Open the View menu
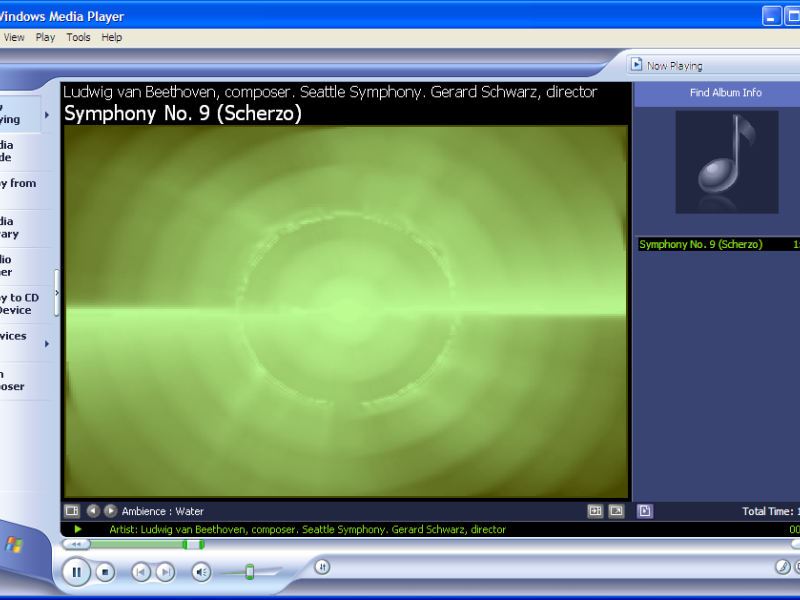Viewport: 800px width, 600px height. tap(14, 37)
